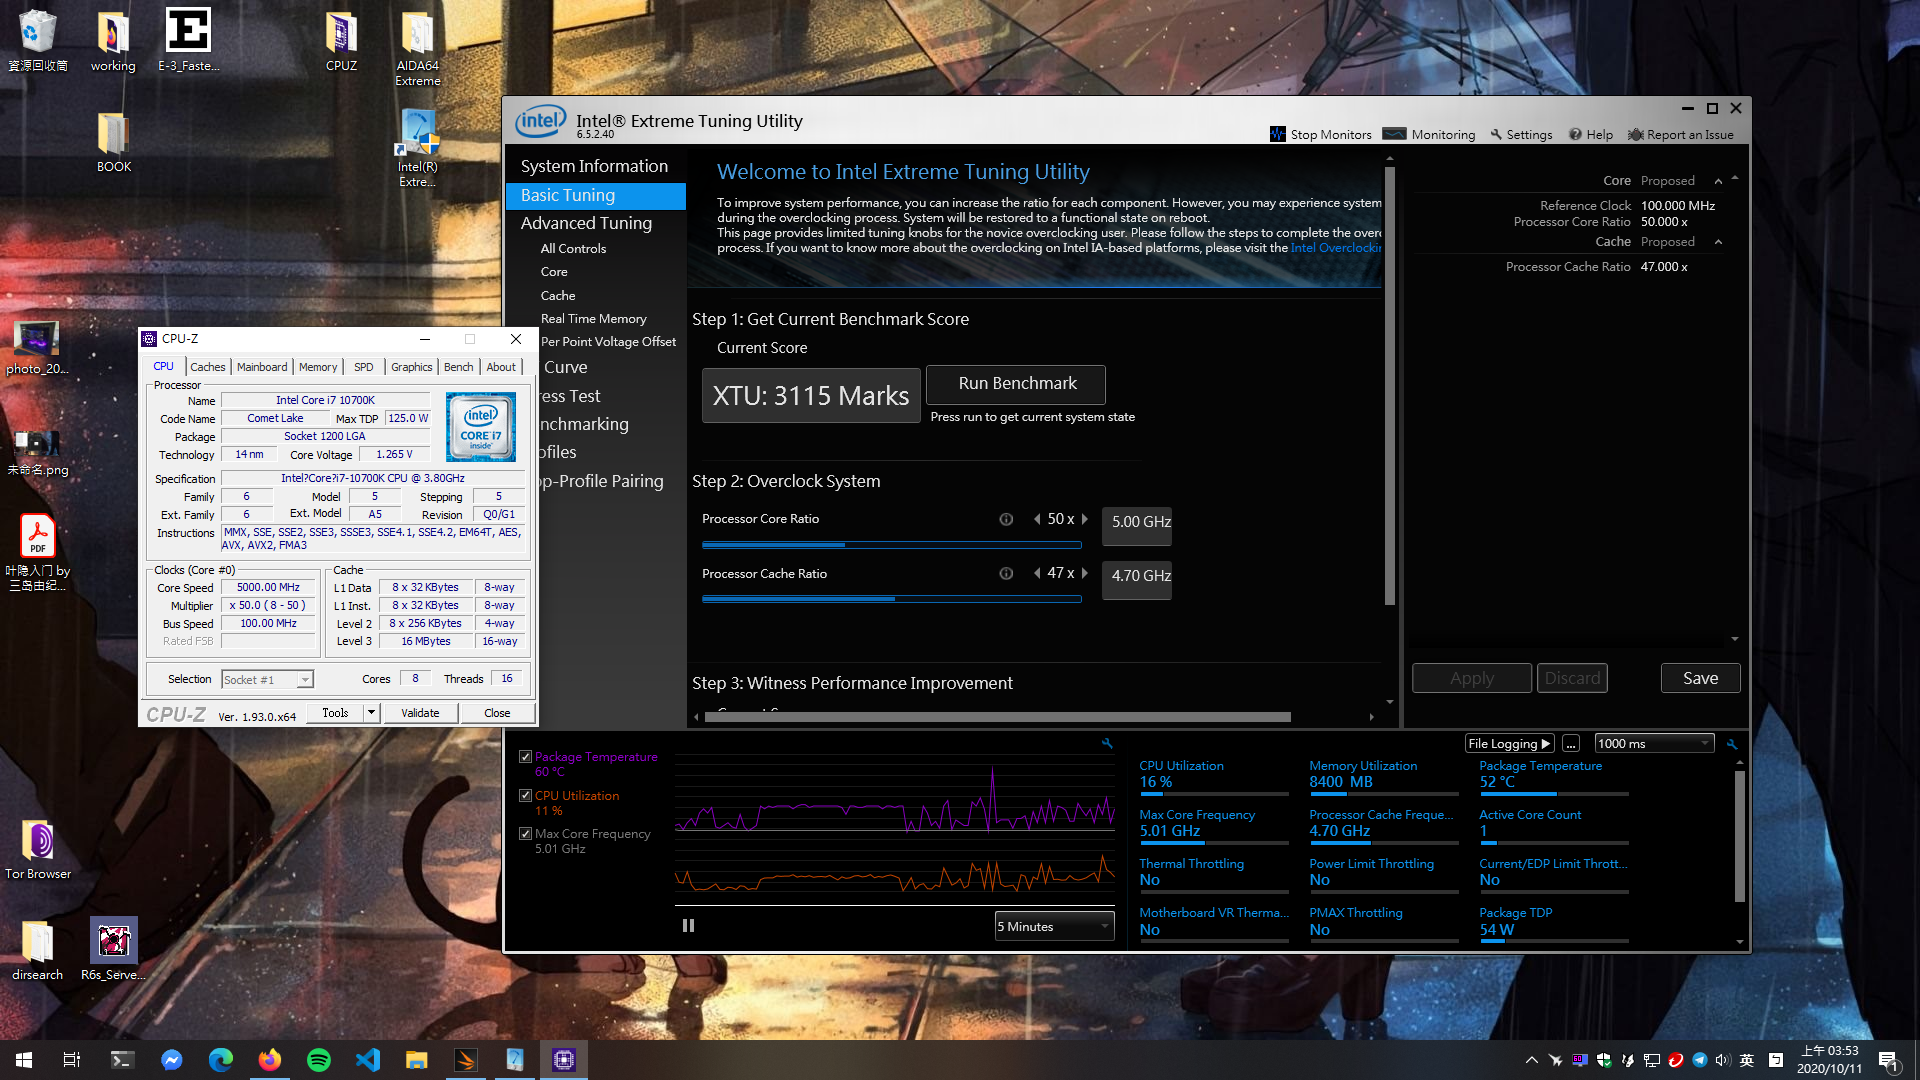Pause the monitoring graph
The width and height of the screenshot is (1920, 1080).
click(688, 926)
